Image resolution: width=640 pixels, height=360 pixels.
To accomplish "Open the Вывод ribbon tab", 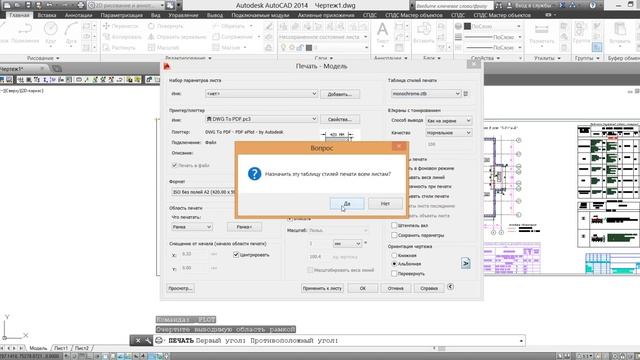I will coord(215,15).
